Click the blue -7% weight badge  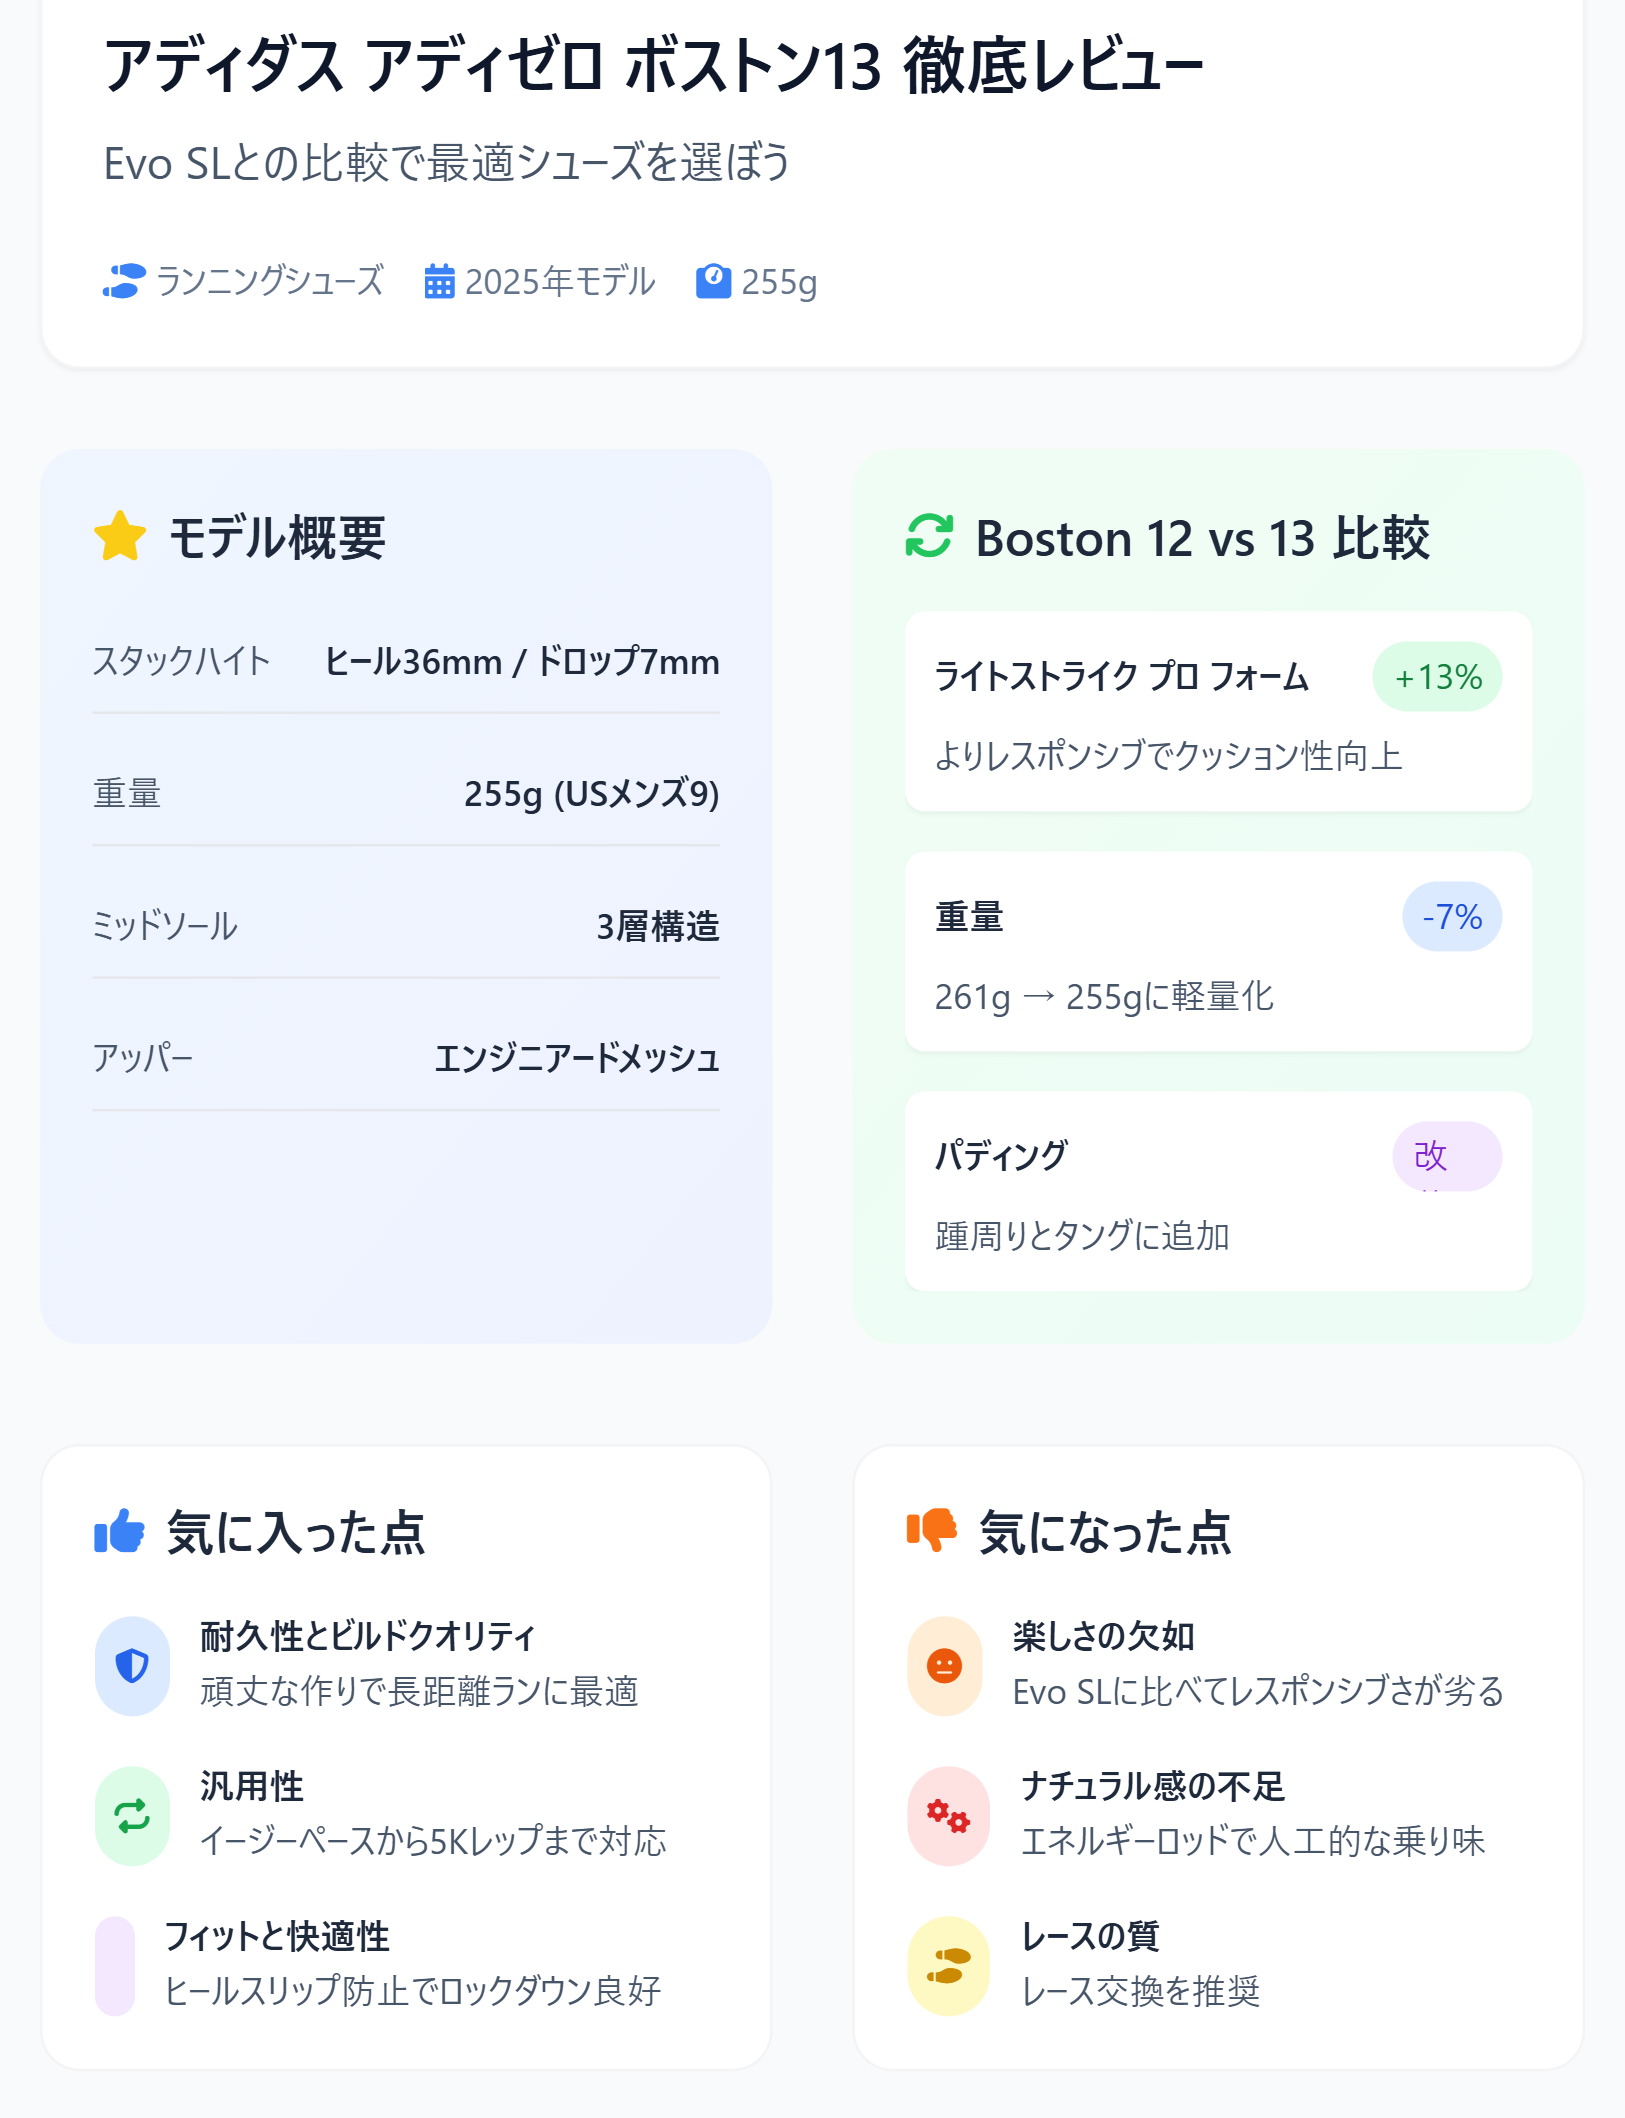coord(1451,916)
